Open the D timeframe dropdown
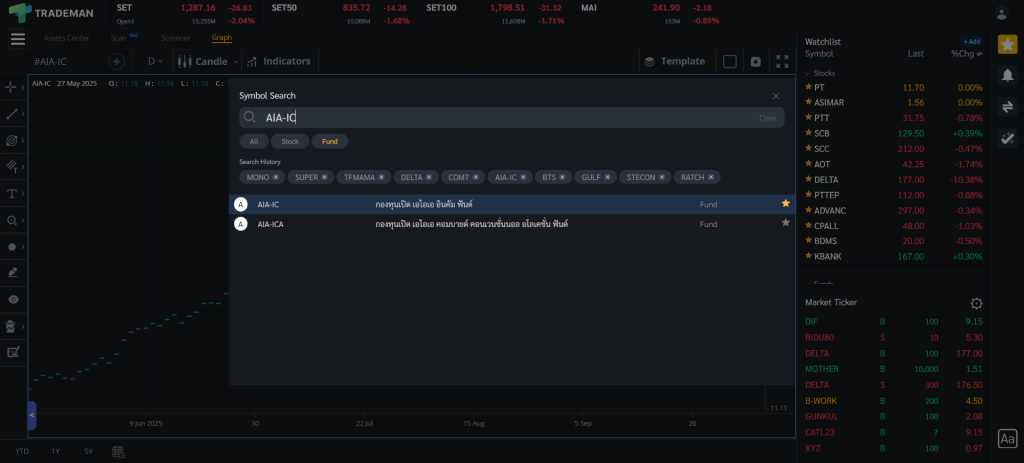The width and height of the screenshot is (1024, 463). point(156,61)
